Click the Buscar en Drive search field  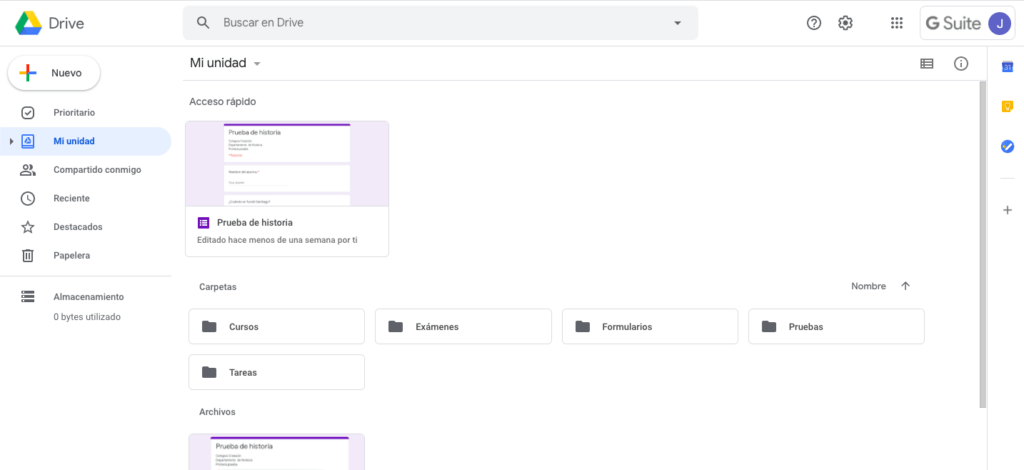[x=430, y=23]
